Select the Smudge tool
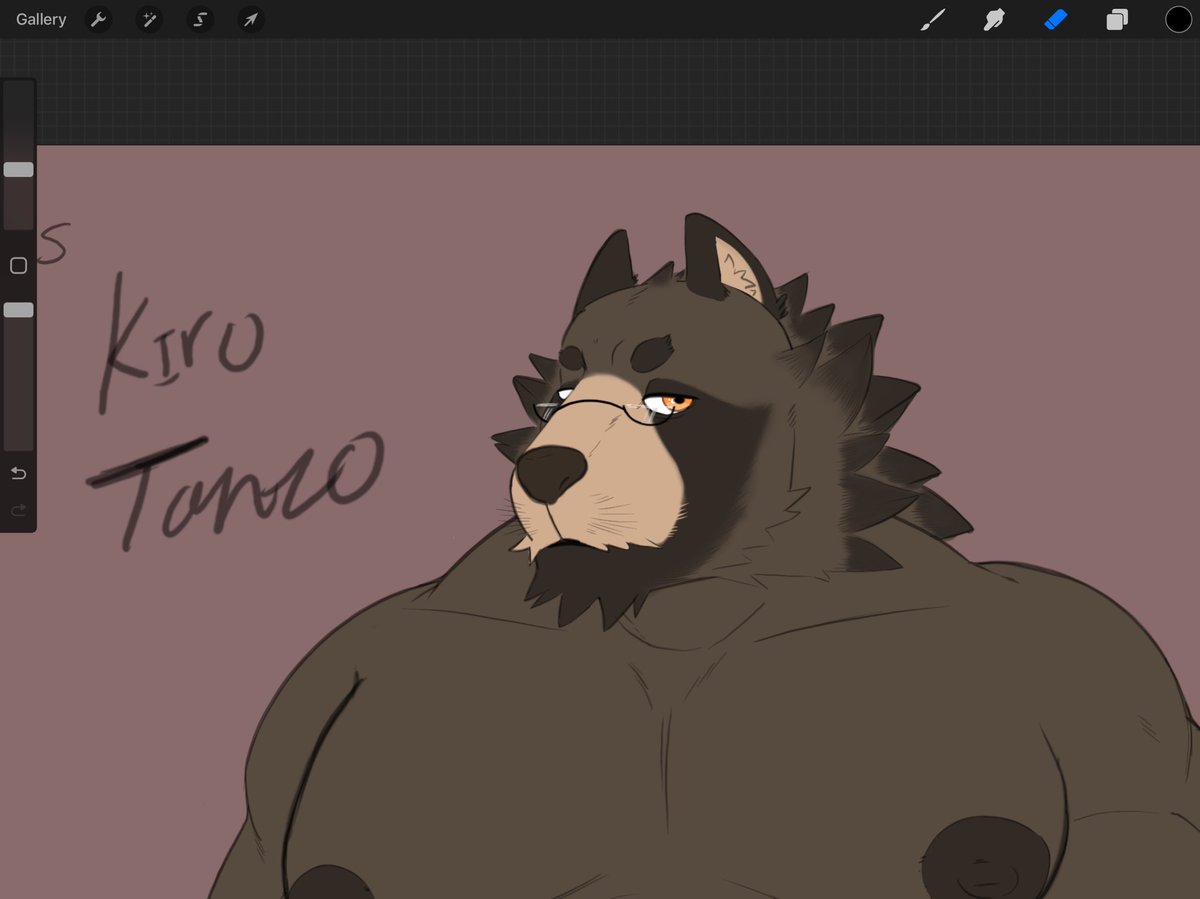Viewport: 1200px width, 899px height. pyautogui.click(x=994, y=19)
